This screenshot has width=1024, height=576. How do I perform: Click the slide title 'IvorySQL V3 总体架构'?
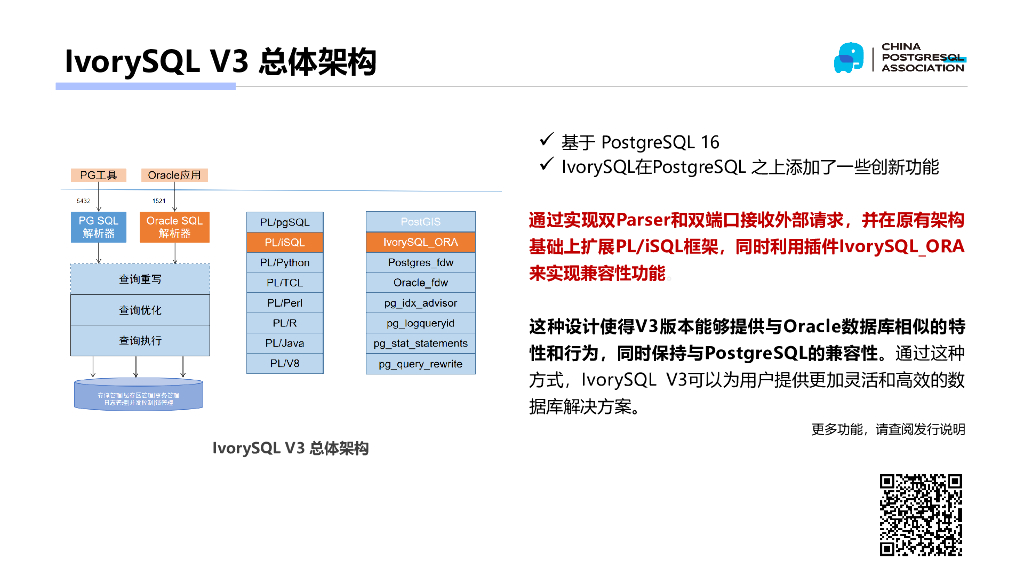click(x=220, y=62)
